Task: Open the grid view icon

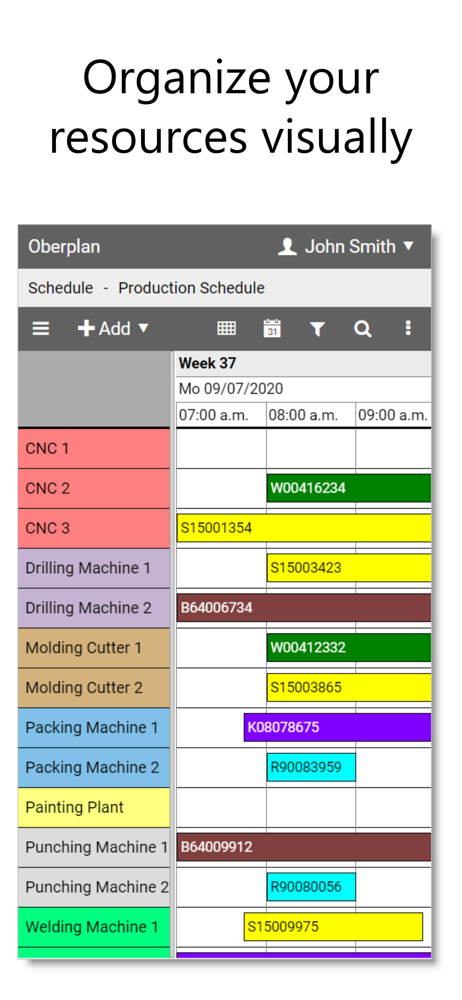Action: [227, 328]
